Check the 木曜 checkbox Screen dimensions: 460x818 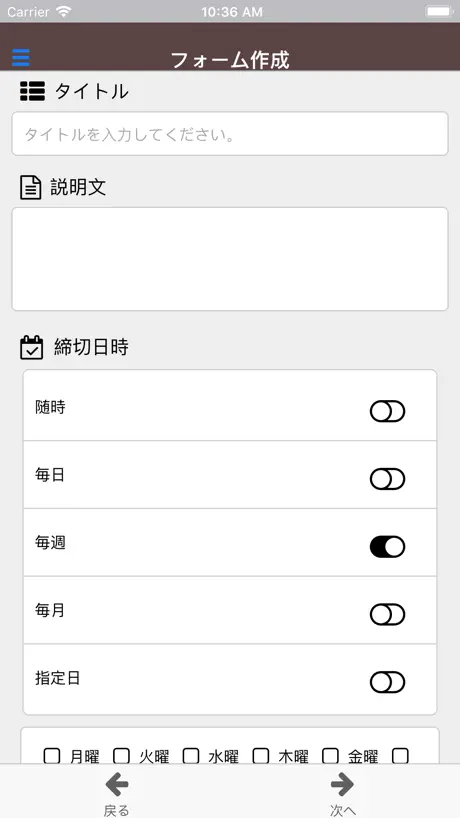(x=261, y=756)
